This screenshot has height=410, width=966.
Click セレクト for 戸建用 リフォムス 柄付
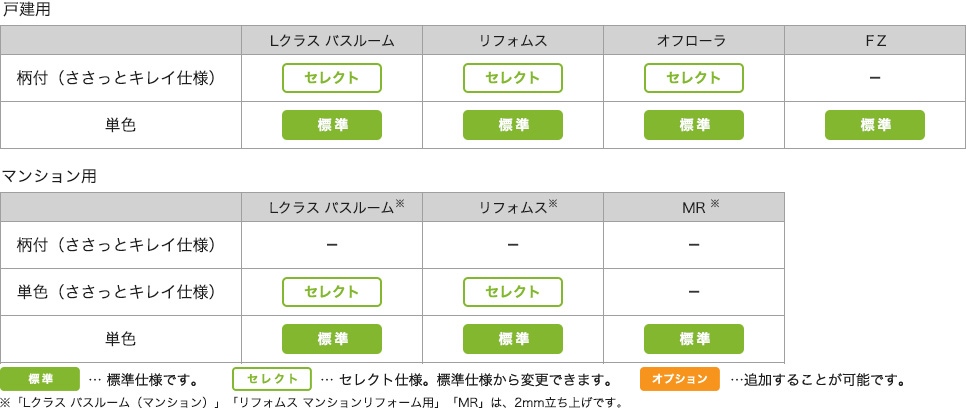513,77
